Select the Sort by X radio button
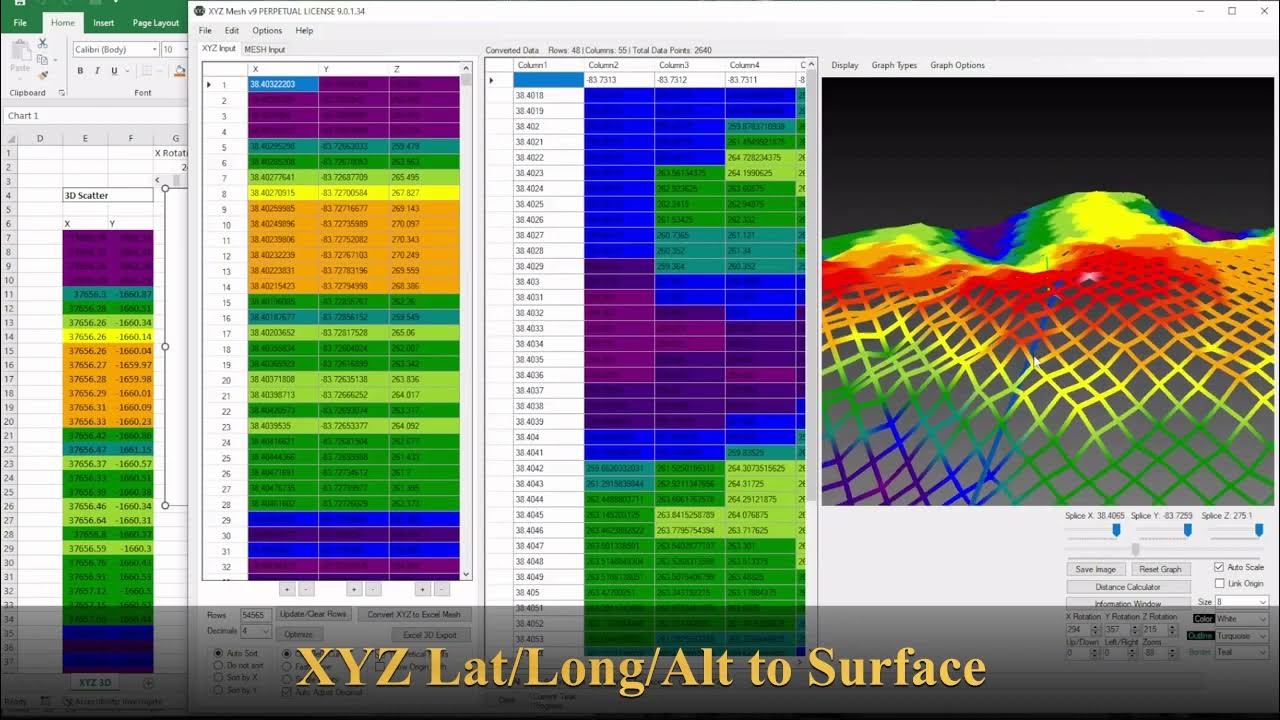 pos(219,677)
